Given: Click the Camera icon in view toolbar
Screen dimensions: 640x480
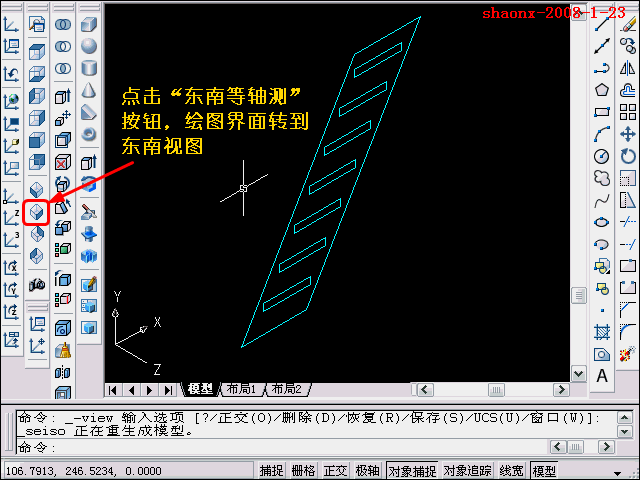Looking at the screenshot, I should pos(37,285).
